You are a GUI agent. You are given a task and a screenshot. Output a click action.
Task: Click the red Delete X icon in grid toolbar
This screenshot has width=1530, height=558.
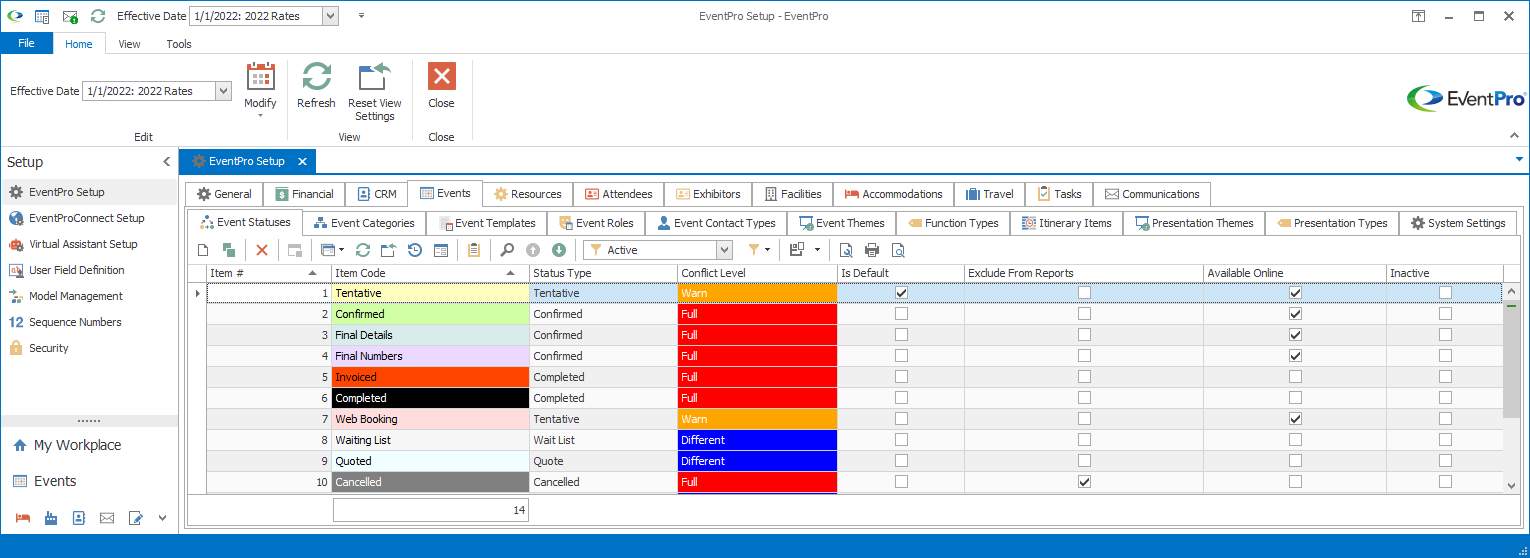tap(262, 250)
